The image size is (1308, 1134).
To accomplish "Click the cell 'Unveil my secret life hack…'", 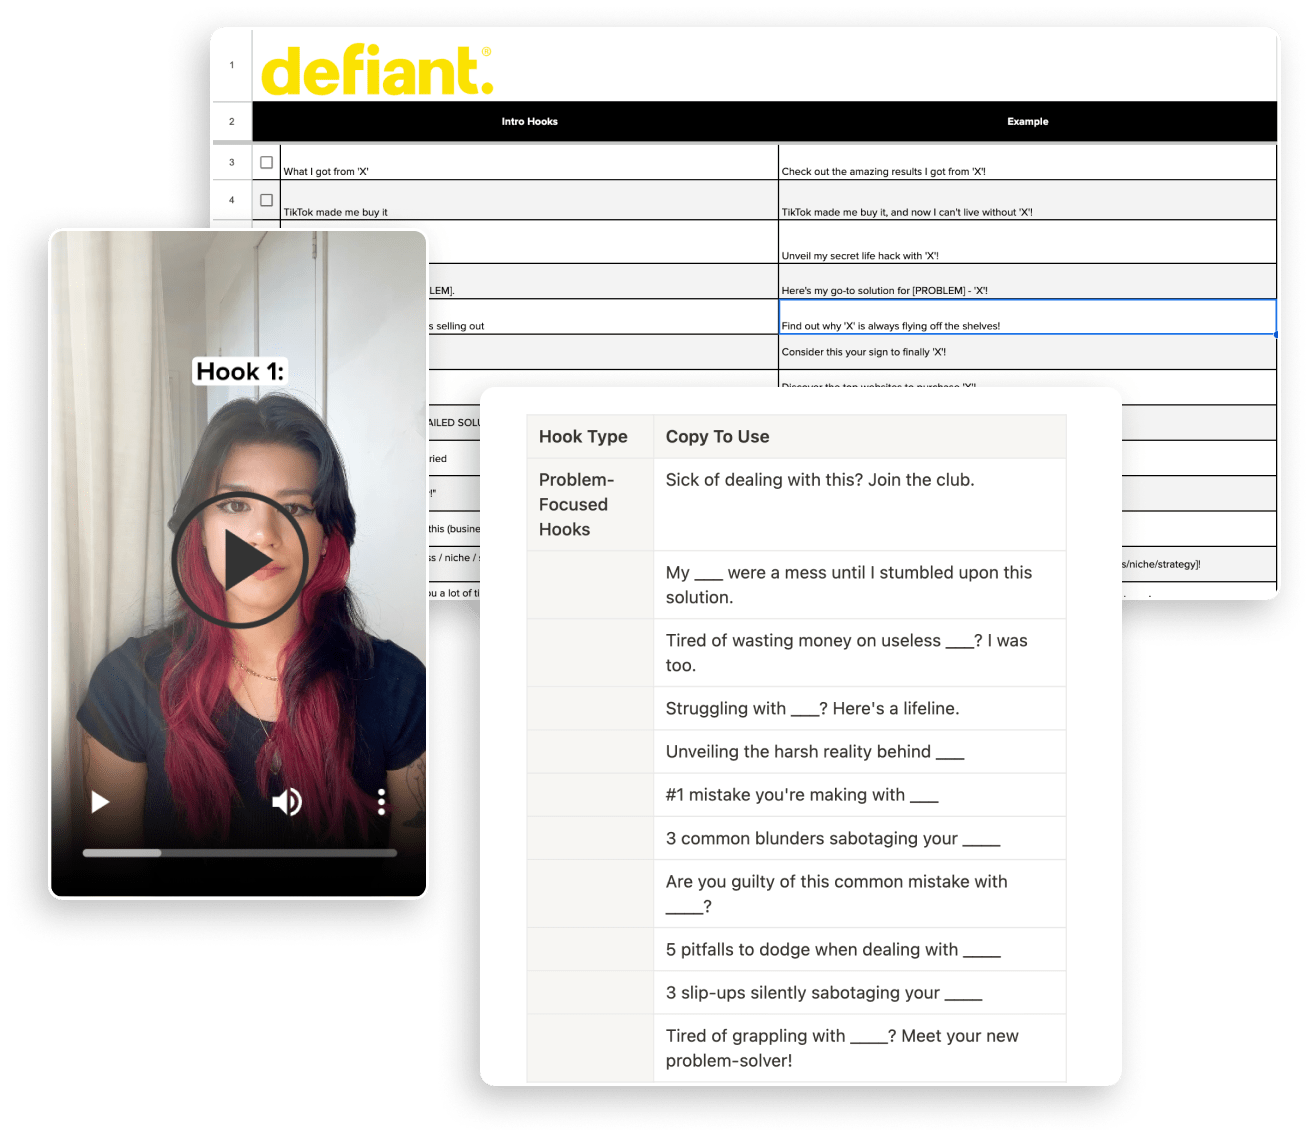I will pos(1028,242).
